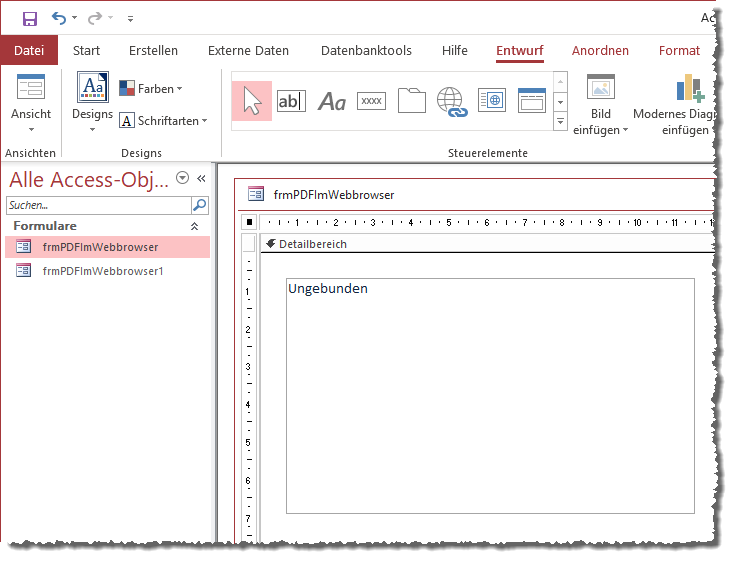Switch to the Anordnen tab
The image size is (733, 561).
(x=600, y=50)
